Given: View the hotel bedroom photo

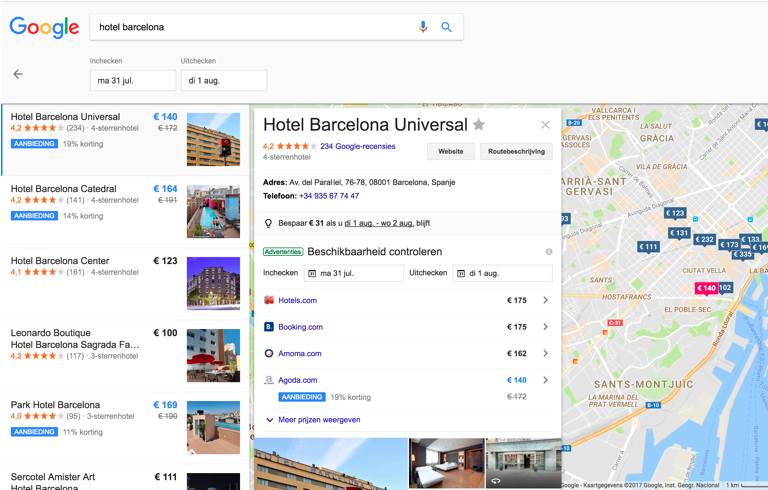Looking at the screenshot, I should 446,463.
